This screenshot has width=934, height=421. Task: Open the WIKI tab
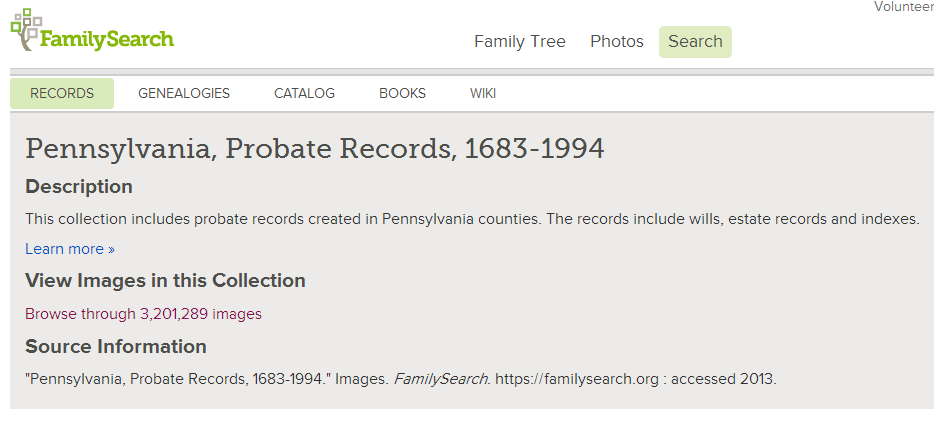point(482,93)
